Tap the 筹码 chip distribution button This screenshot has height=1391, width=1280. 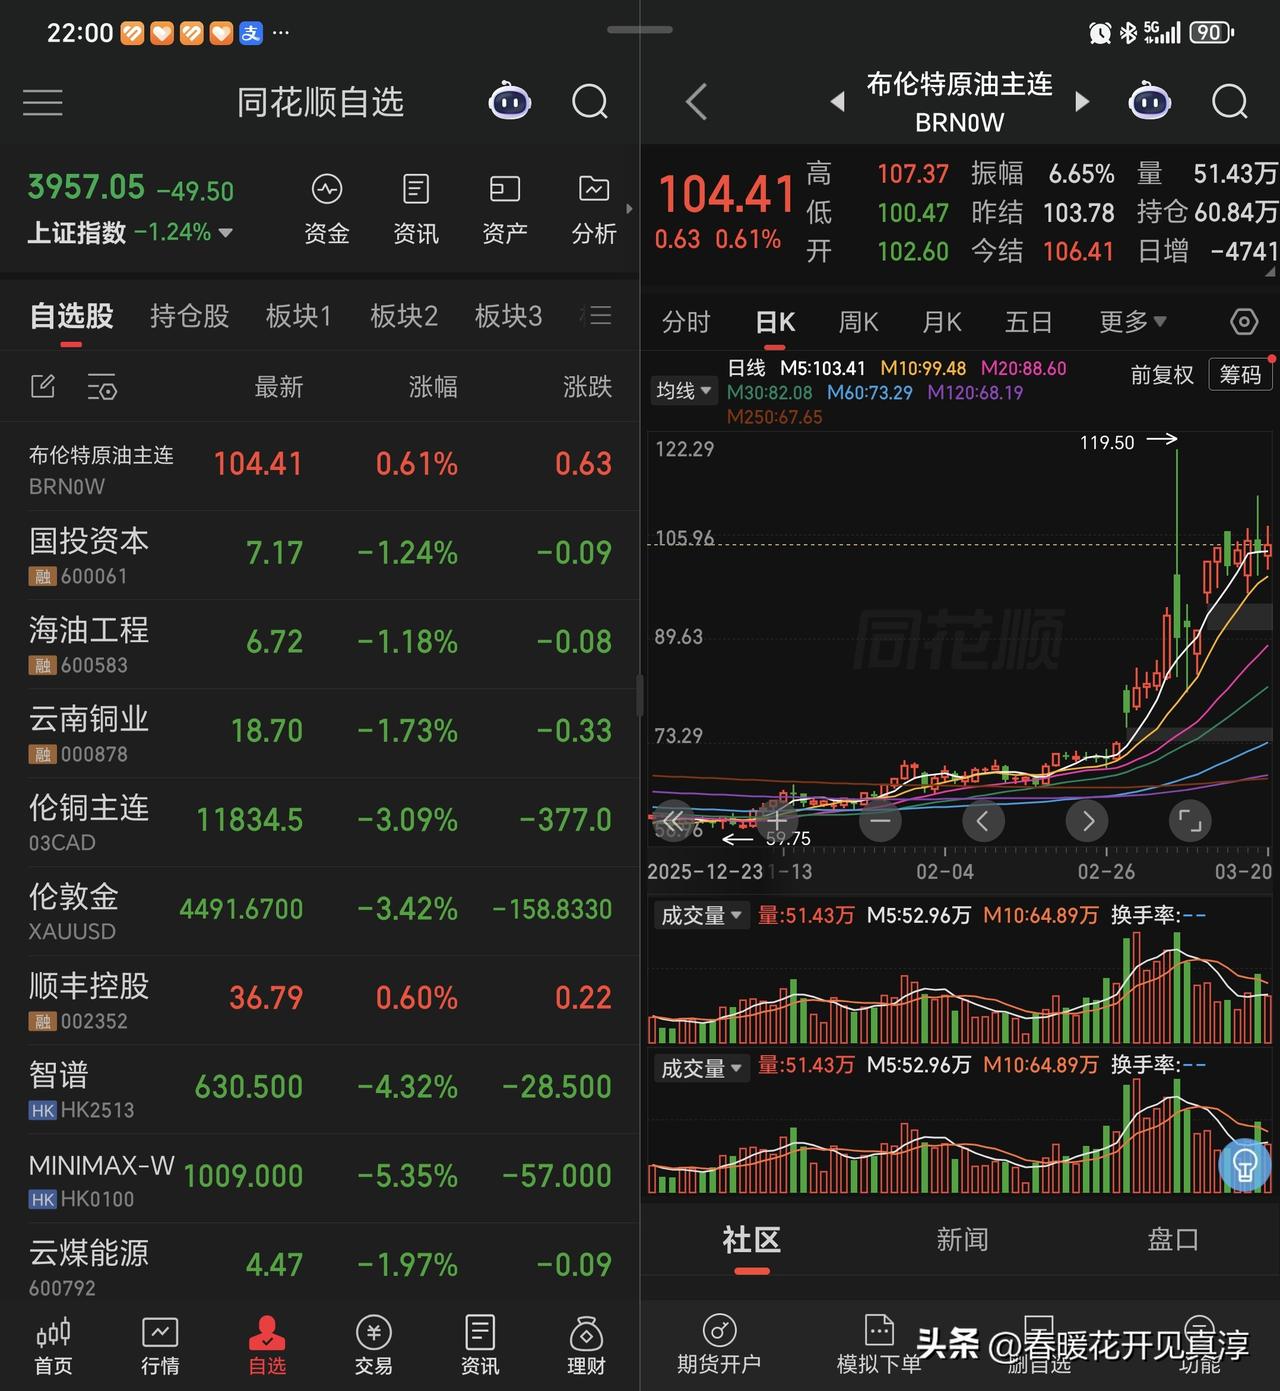click(x=1241, y=375)
